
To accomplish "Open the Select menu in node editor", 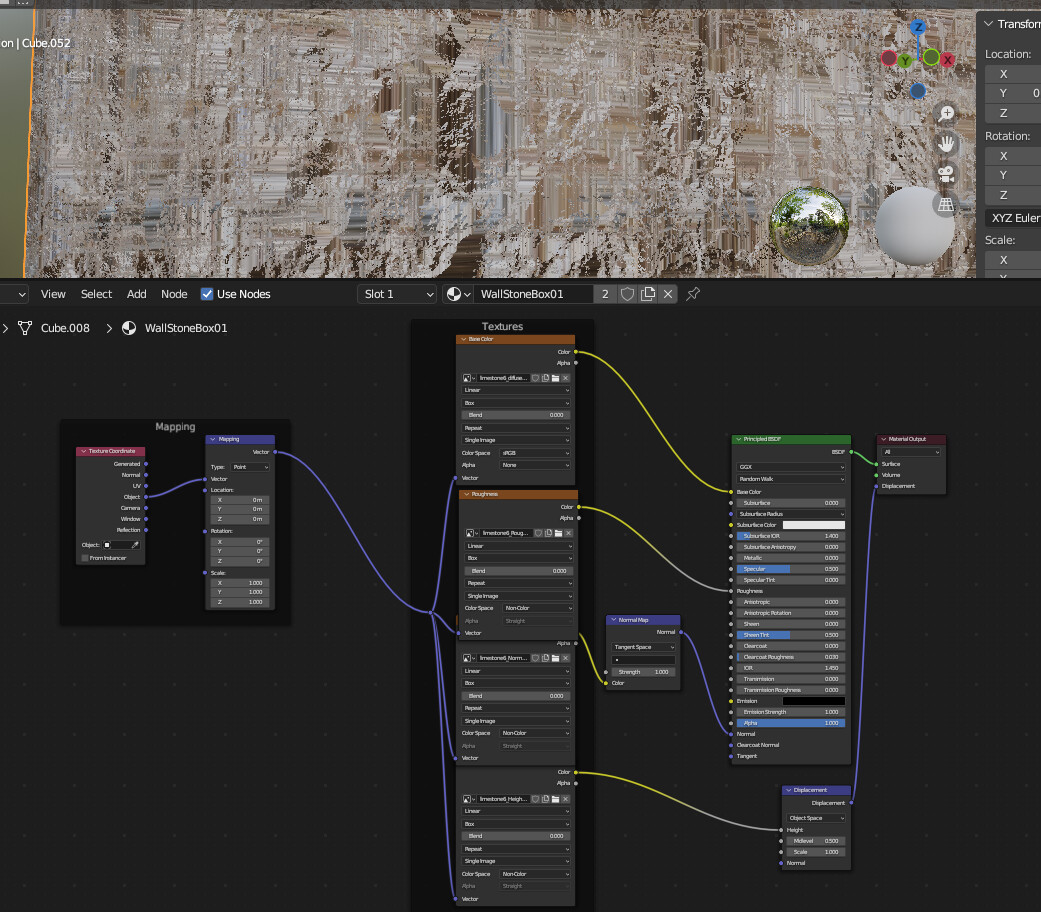I will [96, 294].
